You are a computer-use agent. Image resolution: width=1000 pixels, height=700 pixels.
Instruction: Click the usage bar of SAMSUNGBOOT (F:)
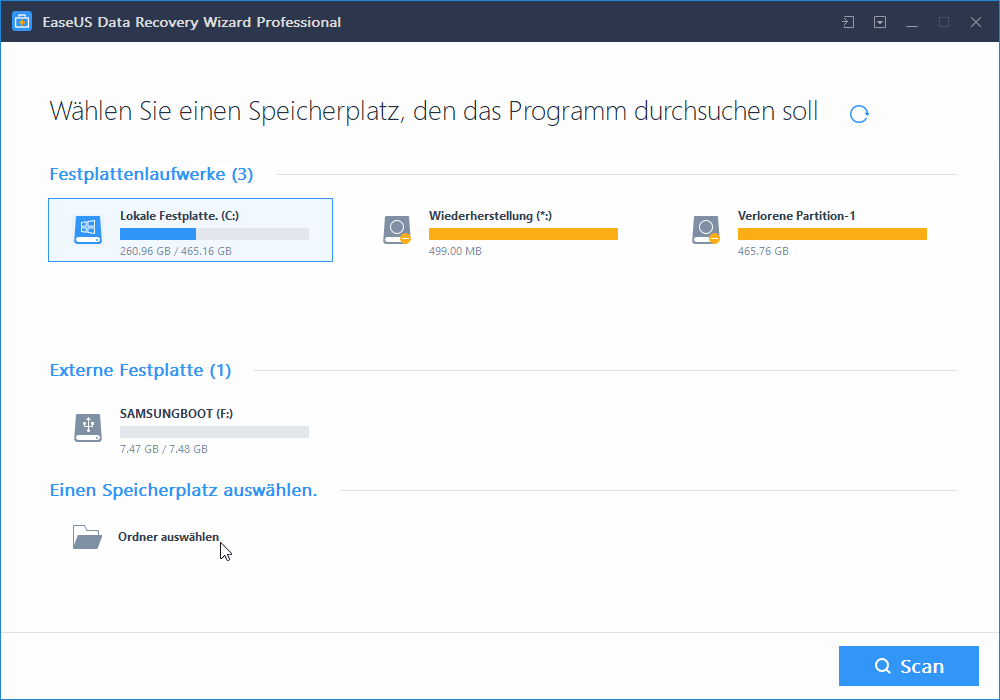(214, 432)
